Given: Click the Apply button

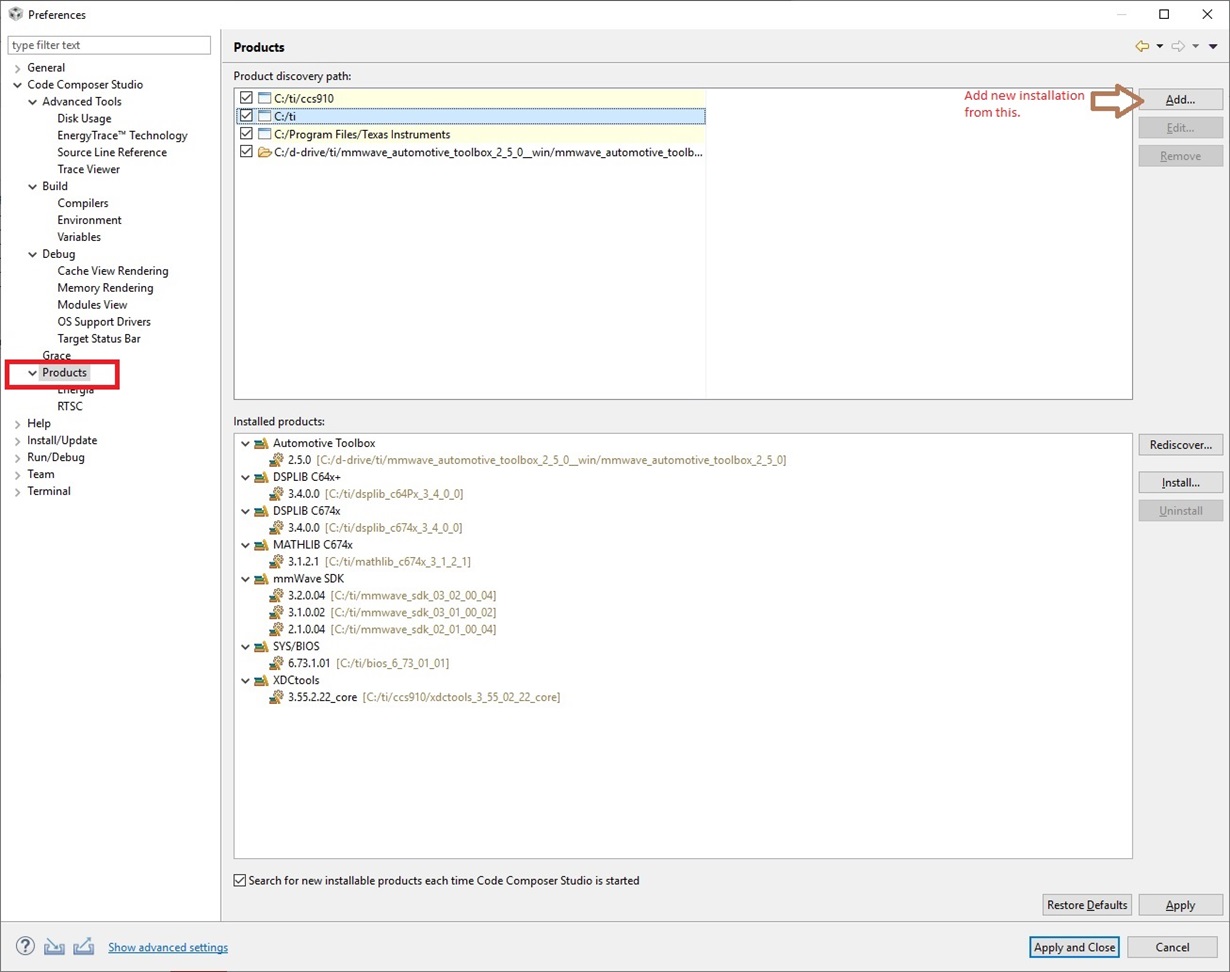Looking at the screenshot, I should point(1180,905).
